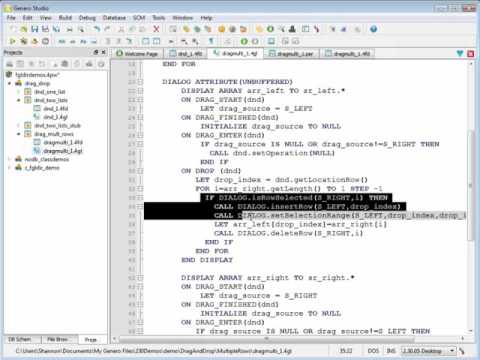This screenshot has width=480, height=360.
Task: Select dragmulti_1.4fd in the project tree
Action: point(63,142)
